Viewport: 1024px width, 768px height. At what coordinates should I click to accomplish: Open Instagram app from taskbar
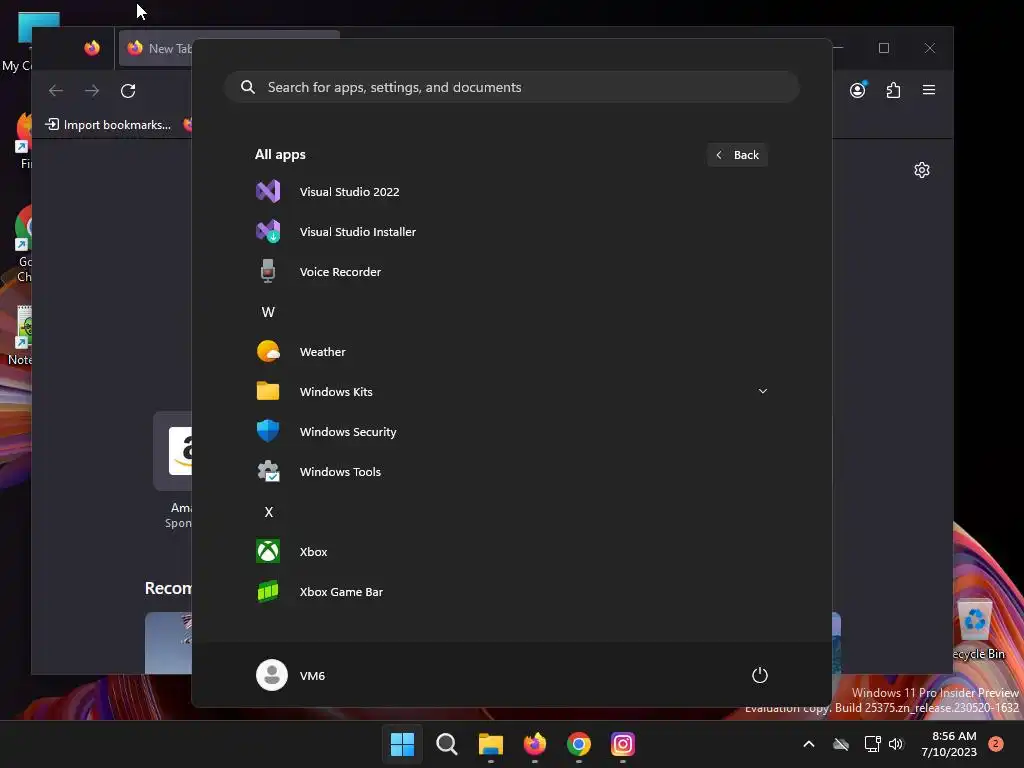point(622,744)
